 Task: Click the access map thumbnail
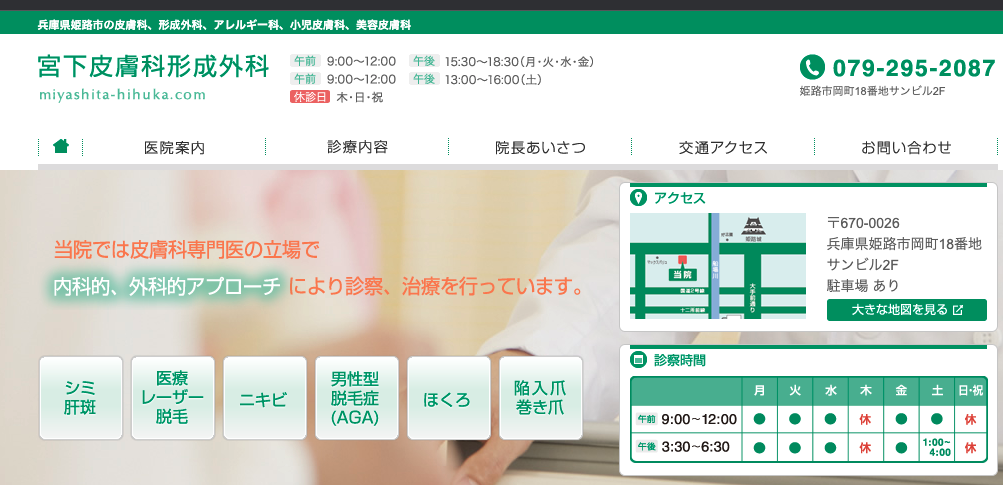[718, 266]
